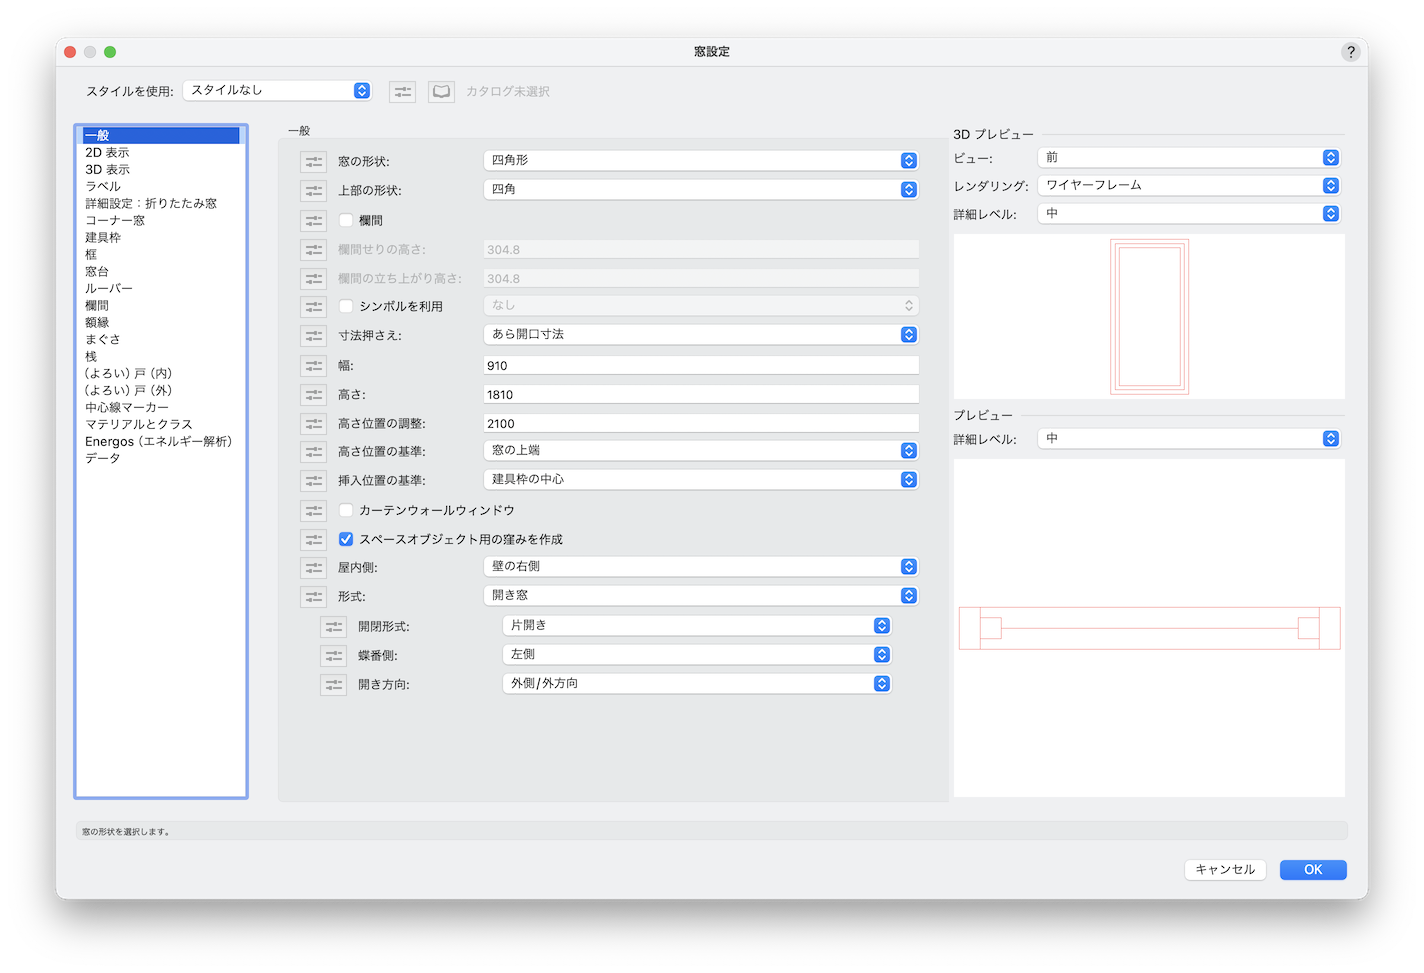Open the 形式 dropdown showing 開き窓
Image resolution: width=1424 pixels, height=973 pixels.
701,595
